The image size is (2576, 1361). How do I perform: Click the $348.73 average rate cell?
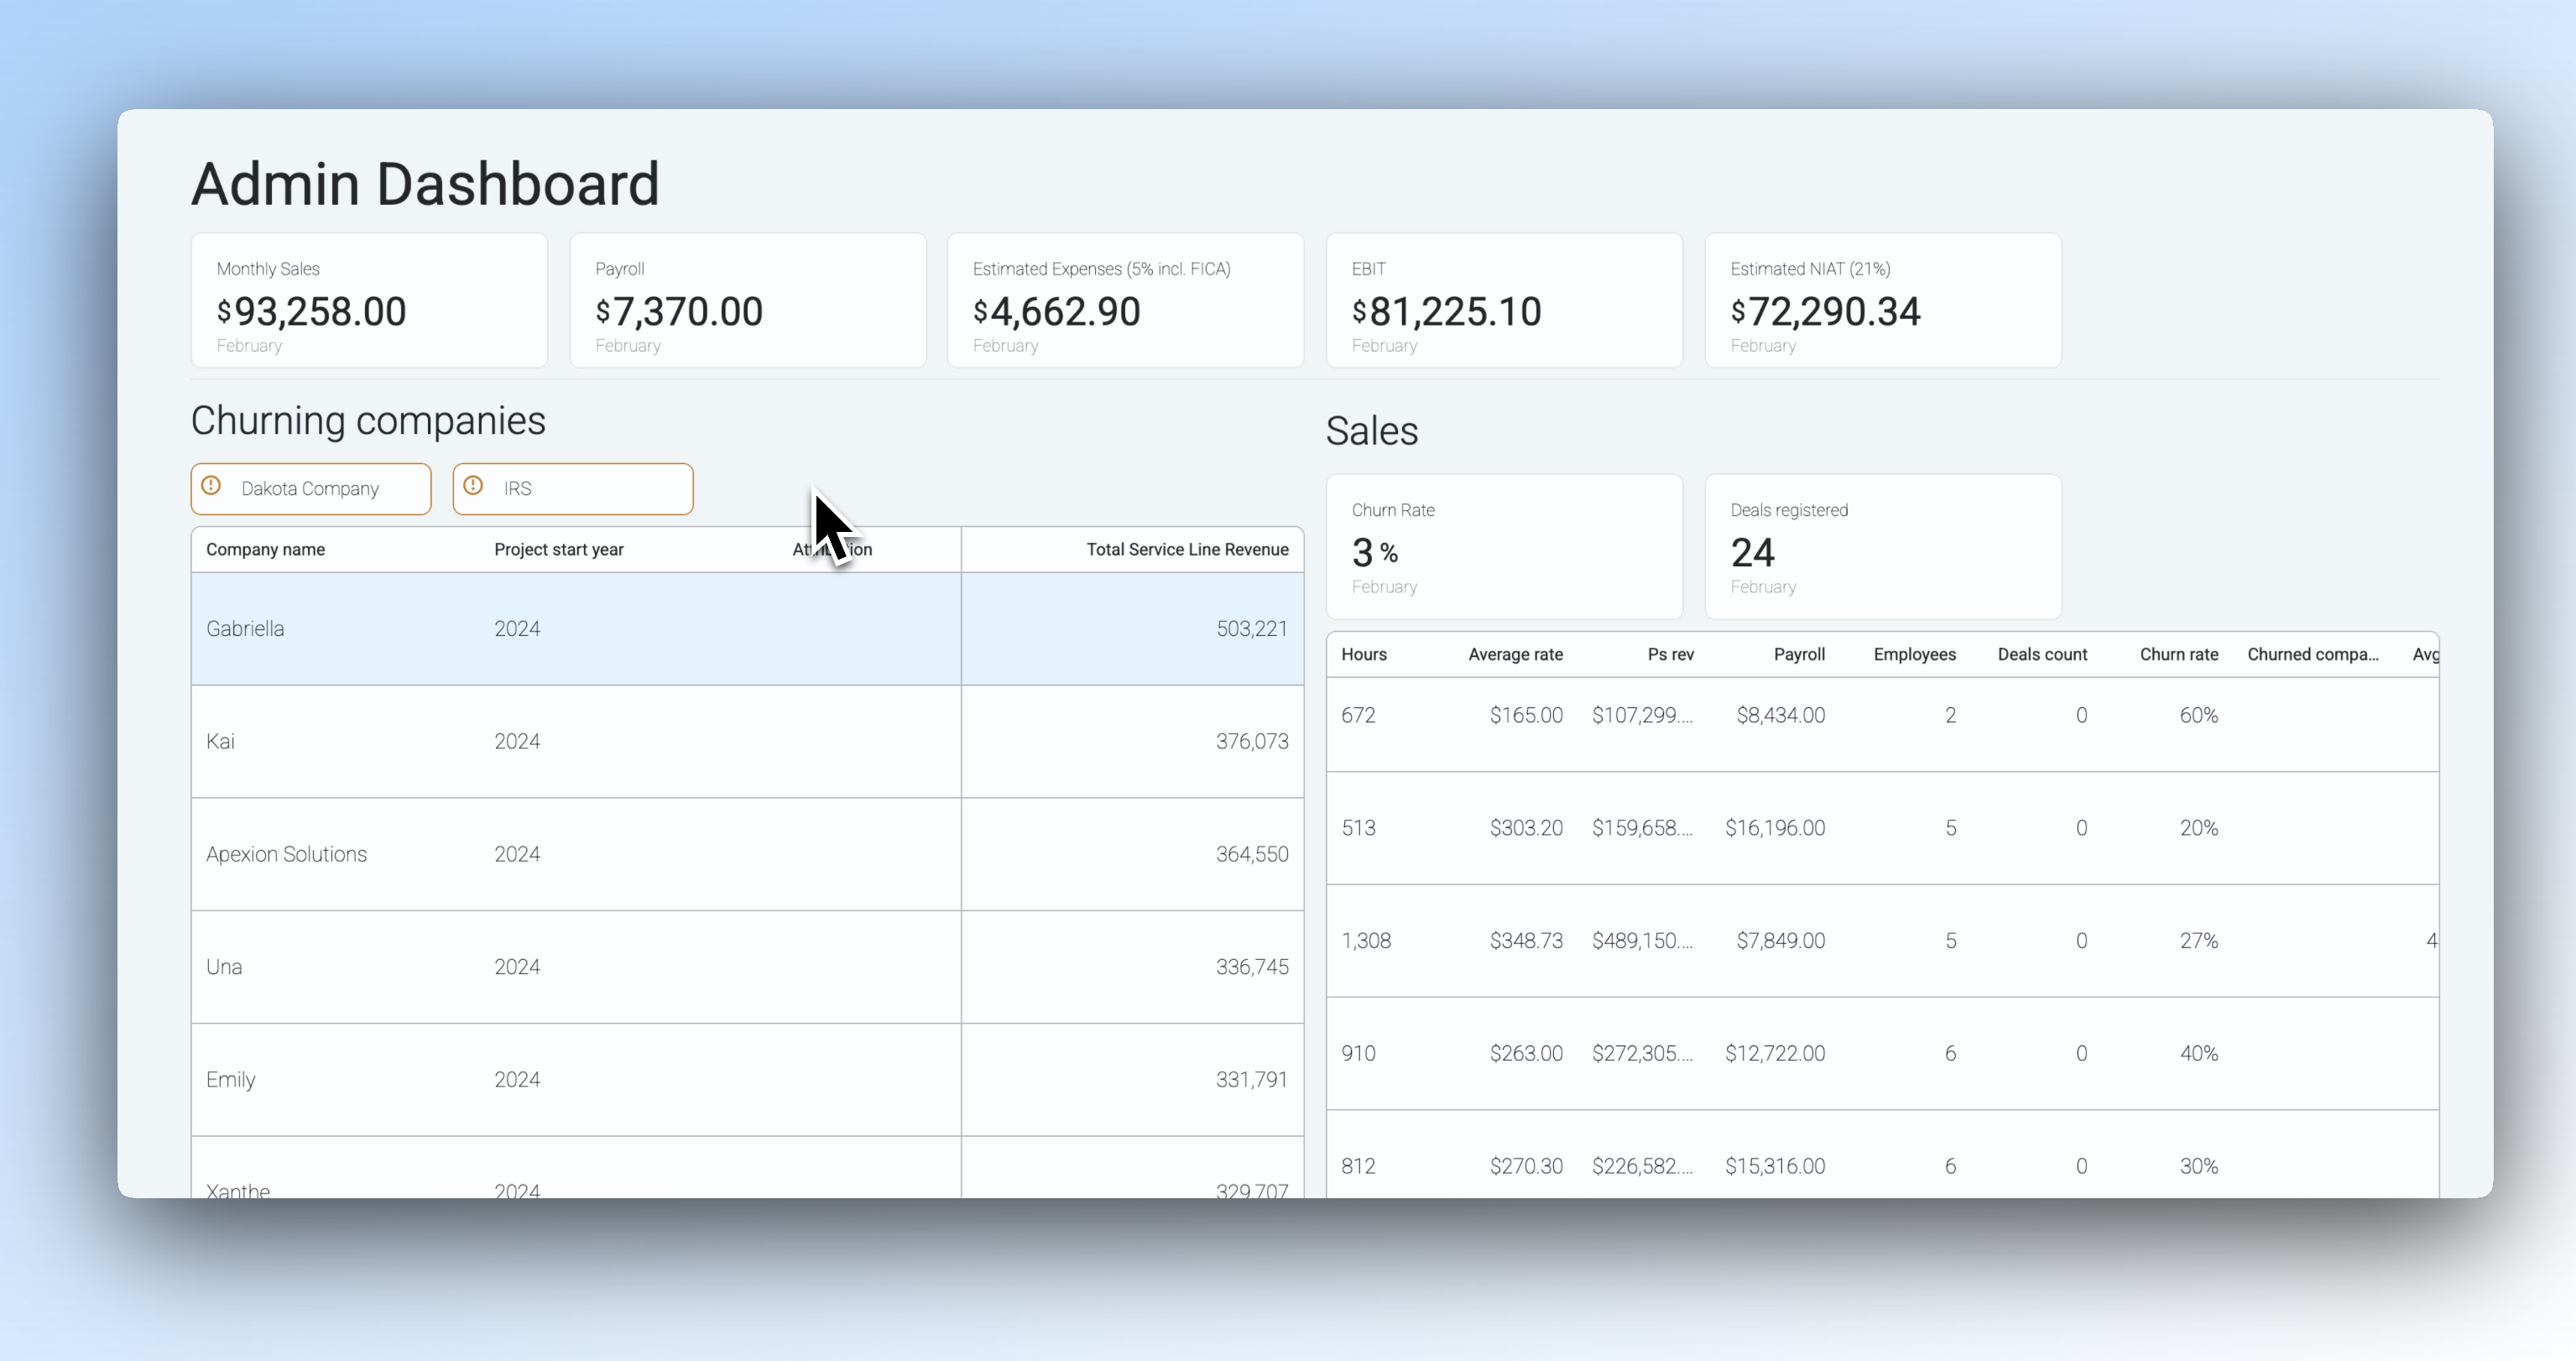pyautogui.click(x=1526, y=941)
